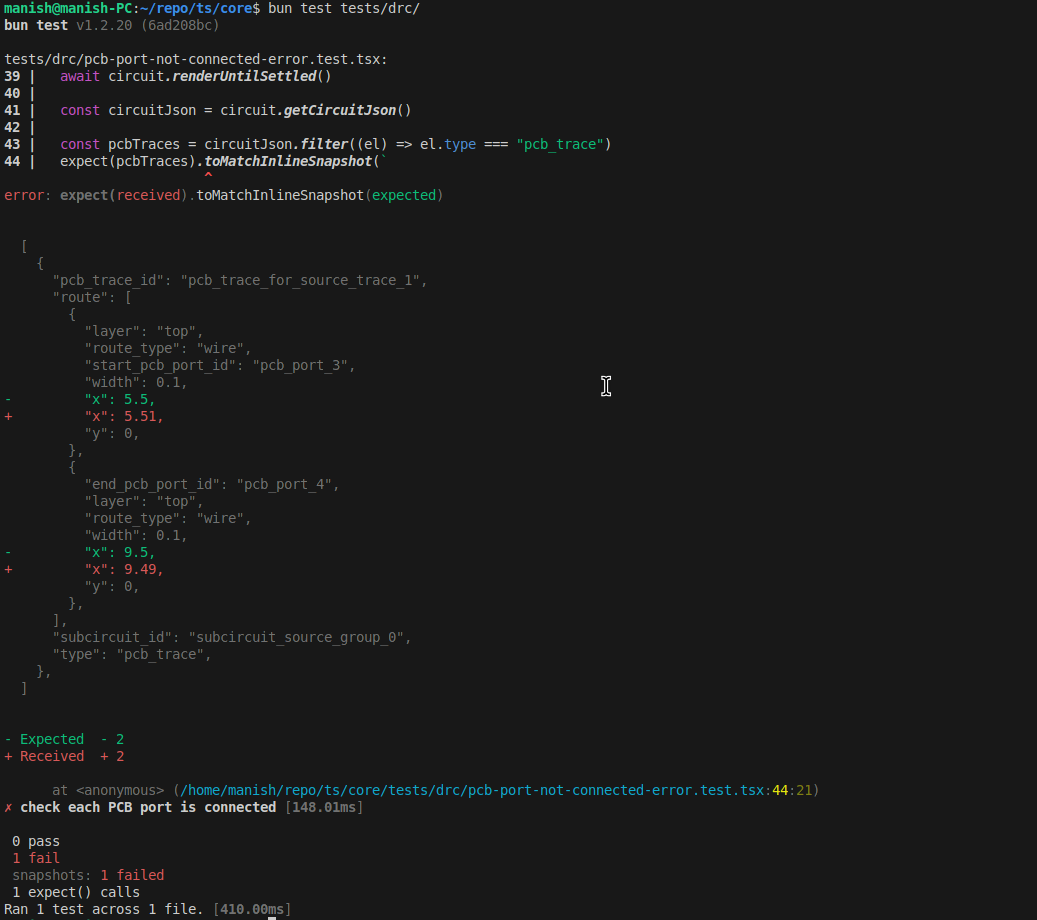Click the error line 'expect(received).toMatchInlineSnapshot(expected)'
The width and height of the screenshot is (1037, 920).
pos(251,196)
